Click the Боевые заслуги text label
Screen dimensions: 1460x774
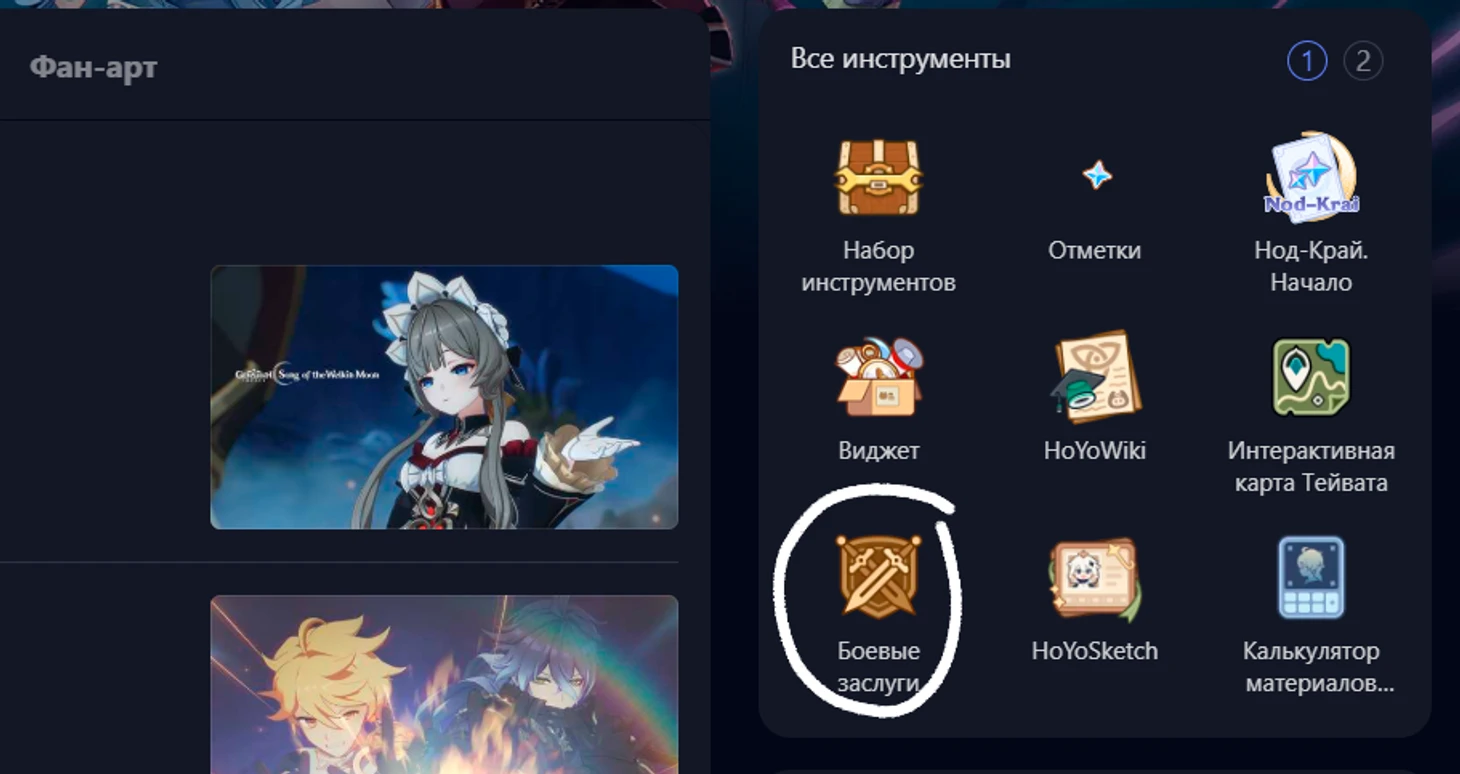878,667
